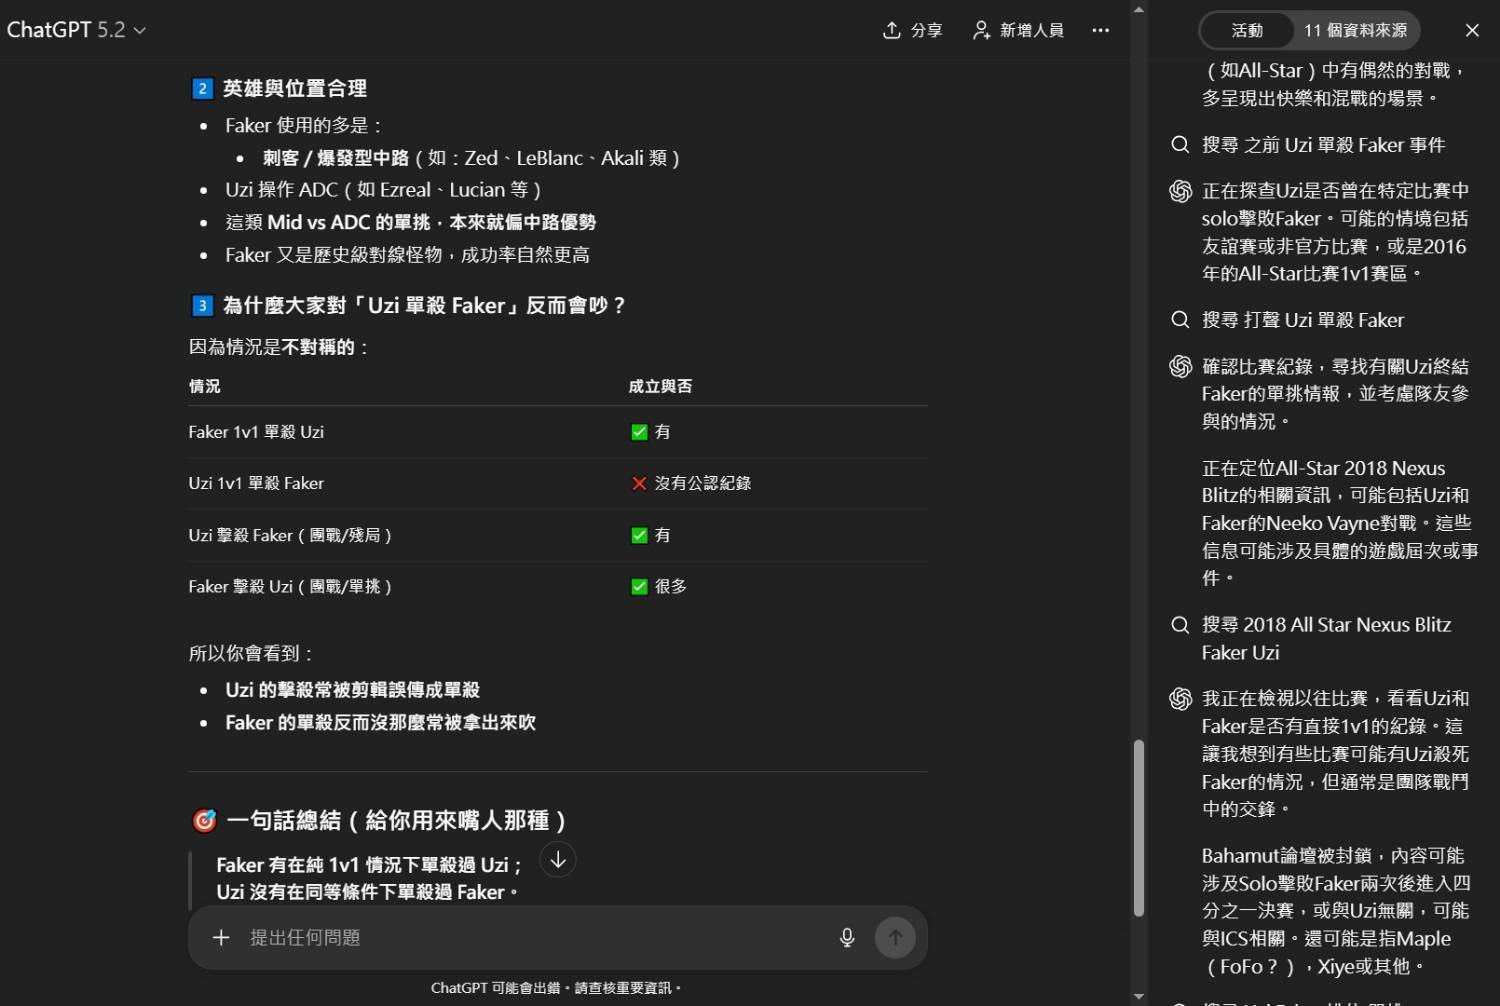Click the add people icon
Viewport: 1500px width, 1006px height.
click(x=982, y=30)
